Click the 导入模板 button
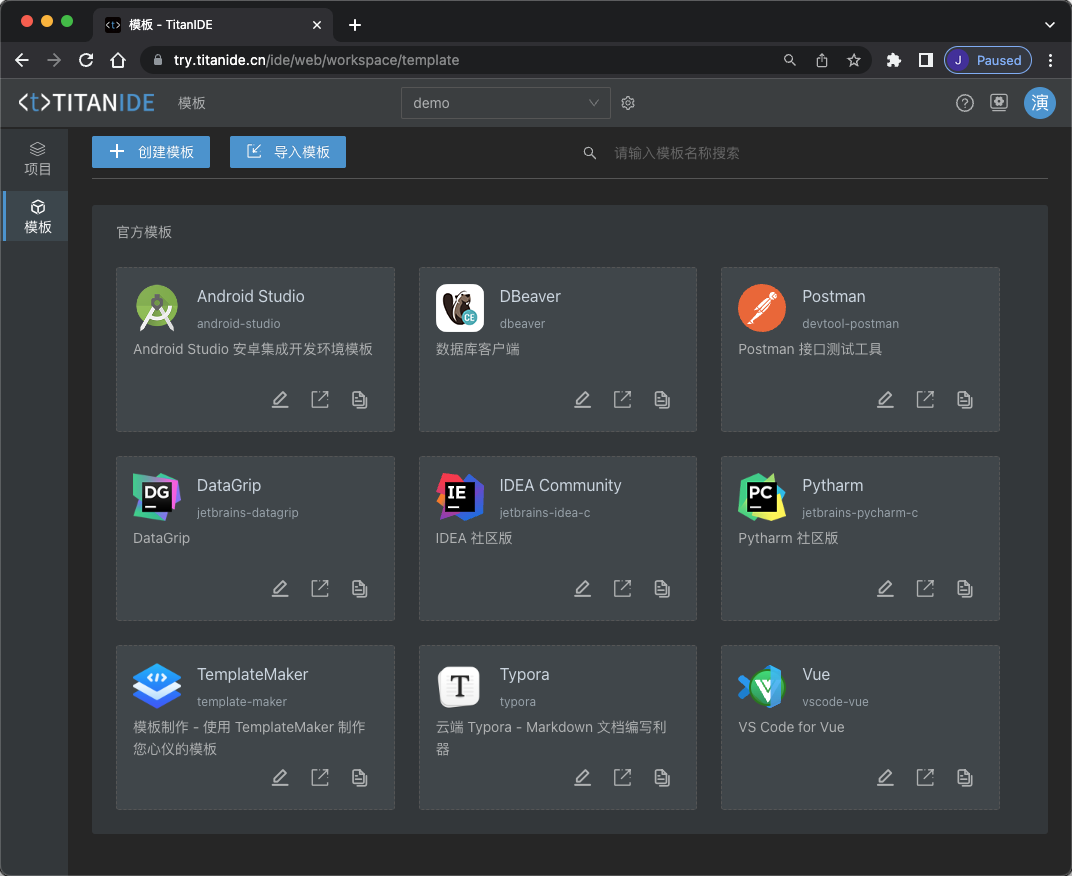 [x=288, y=152]
